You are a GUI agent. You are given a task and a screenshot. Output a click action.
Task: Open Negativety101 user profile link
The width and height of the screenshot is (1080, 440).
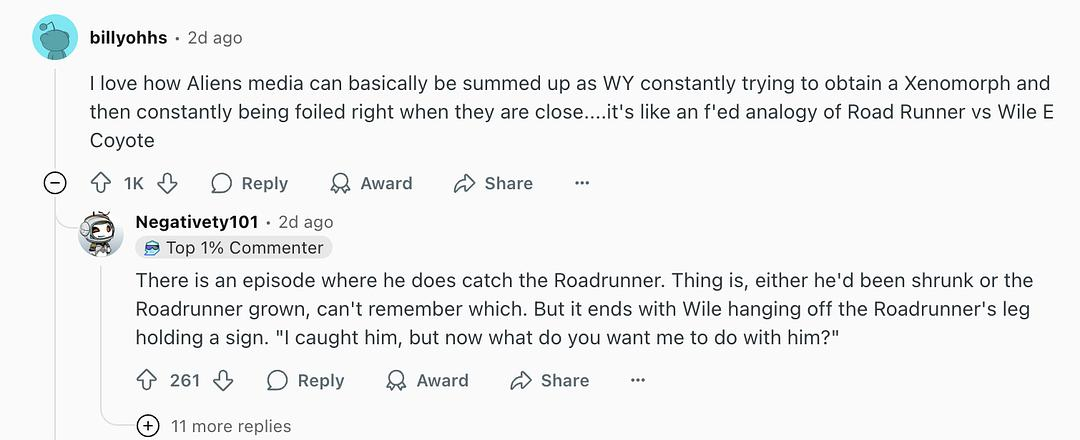click(x=196, y=221)
